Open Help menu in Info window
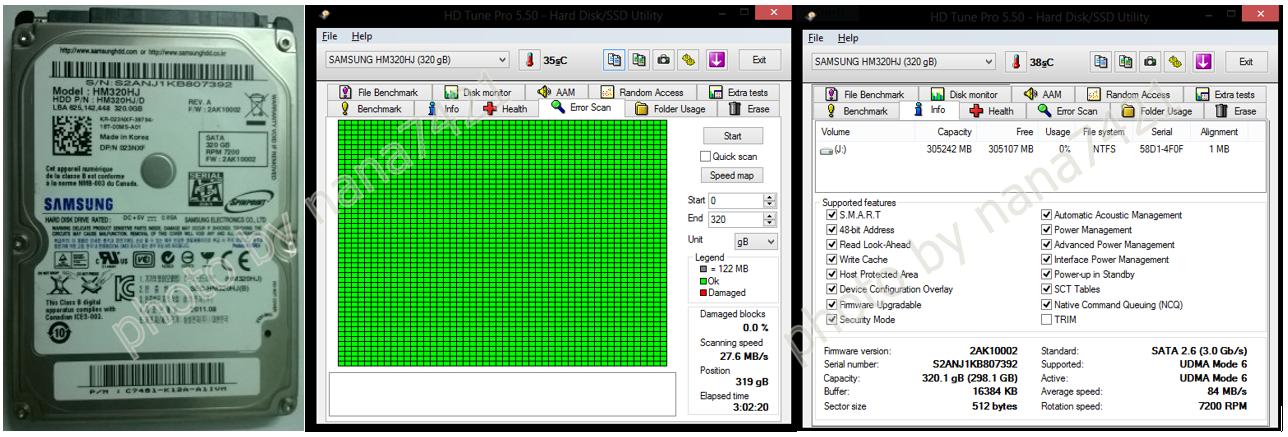1288x437 pixels. coord(848,38)
